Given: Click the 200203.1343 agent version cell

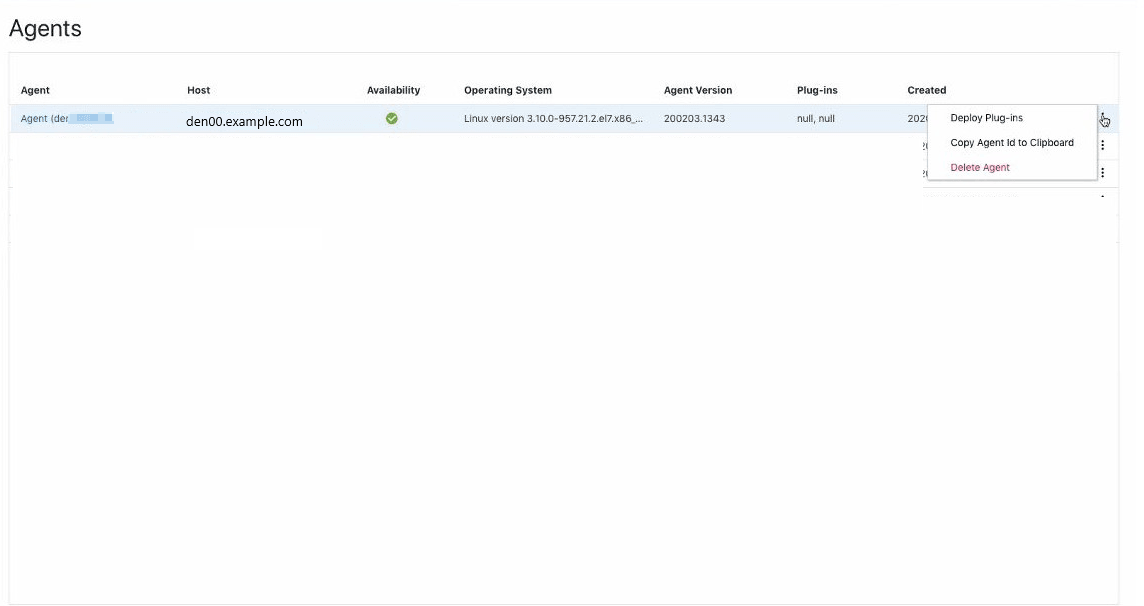Looking at the screenshot, I should [693, 117].
